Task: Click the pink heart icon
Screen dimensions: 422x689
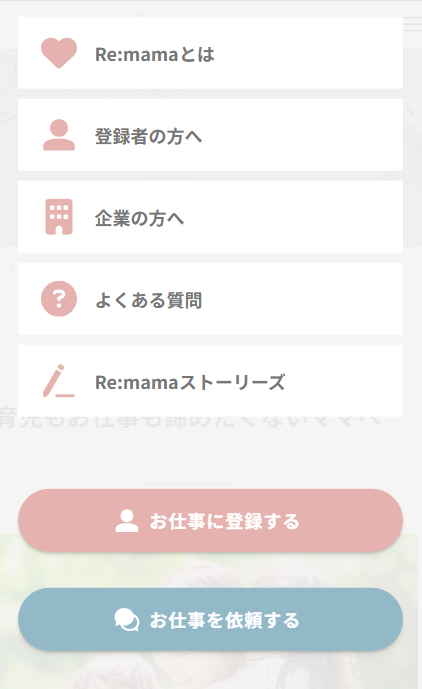Action: tap(59, 53)
